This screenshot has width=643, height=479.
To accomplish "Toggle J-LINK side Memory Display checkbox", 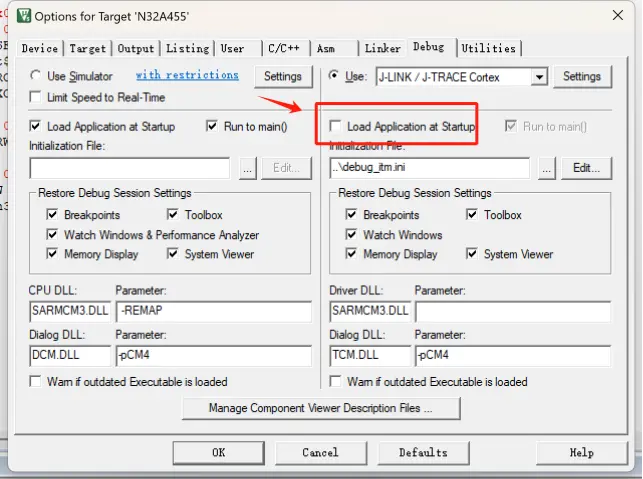I will [x=351, y=254].
